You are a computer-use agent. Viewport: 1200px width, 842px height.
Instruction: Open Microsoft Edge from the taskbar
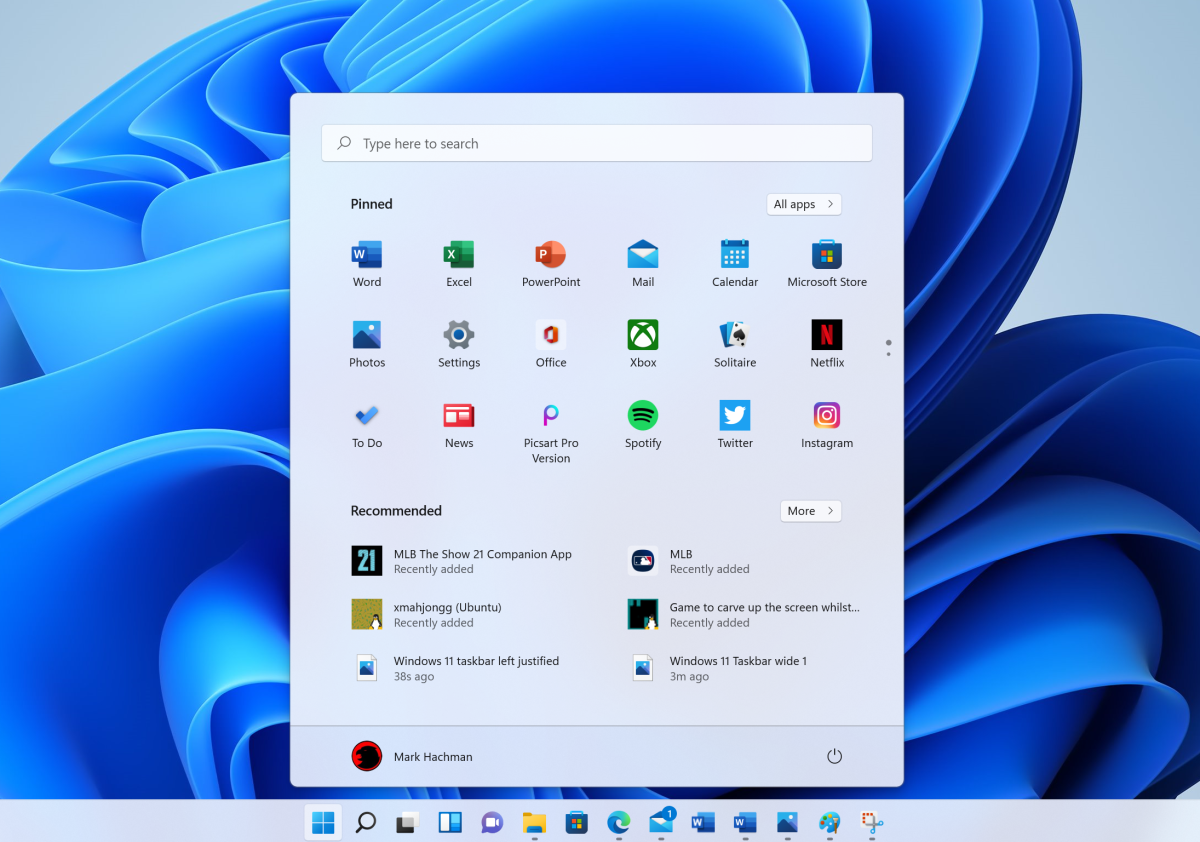(619, 822)
